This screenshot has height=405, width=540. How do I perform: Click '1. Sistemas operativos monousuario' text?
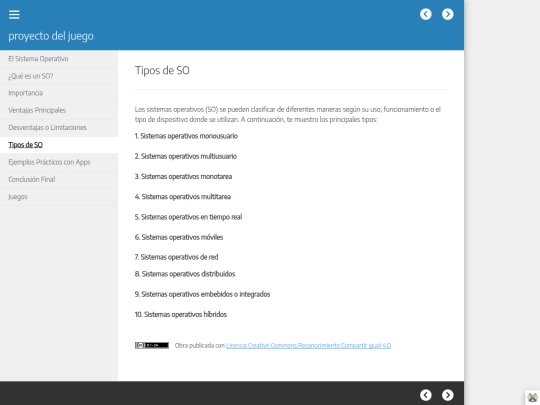click(x=186, y=136)
